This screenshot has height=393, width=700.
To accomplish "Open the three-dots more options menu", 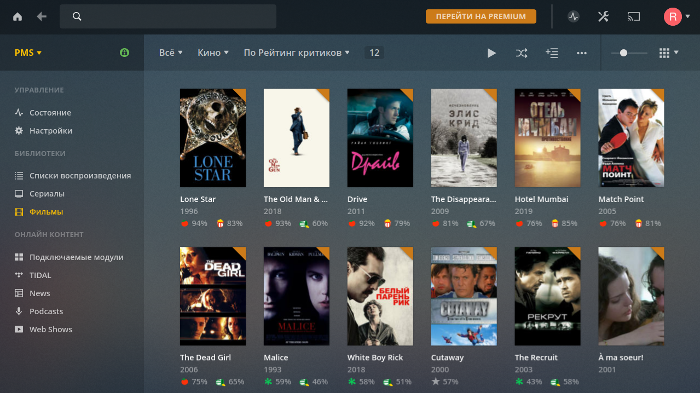I will (581, 53).
